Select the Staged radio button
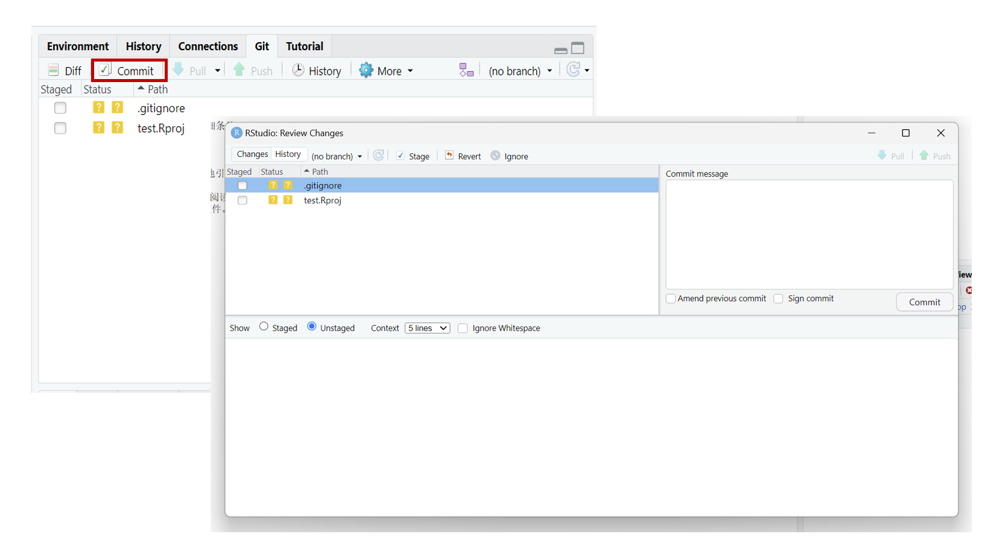 pyautogui.click(x=264, y=327)
